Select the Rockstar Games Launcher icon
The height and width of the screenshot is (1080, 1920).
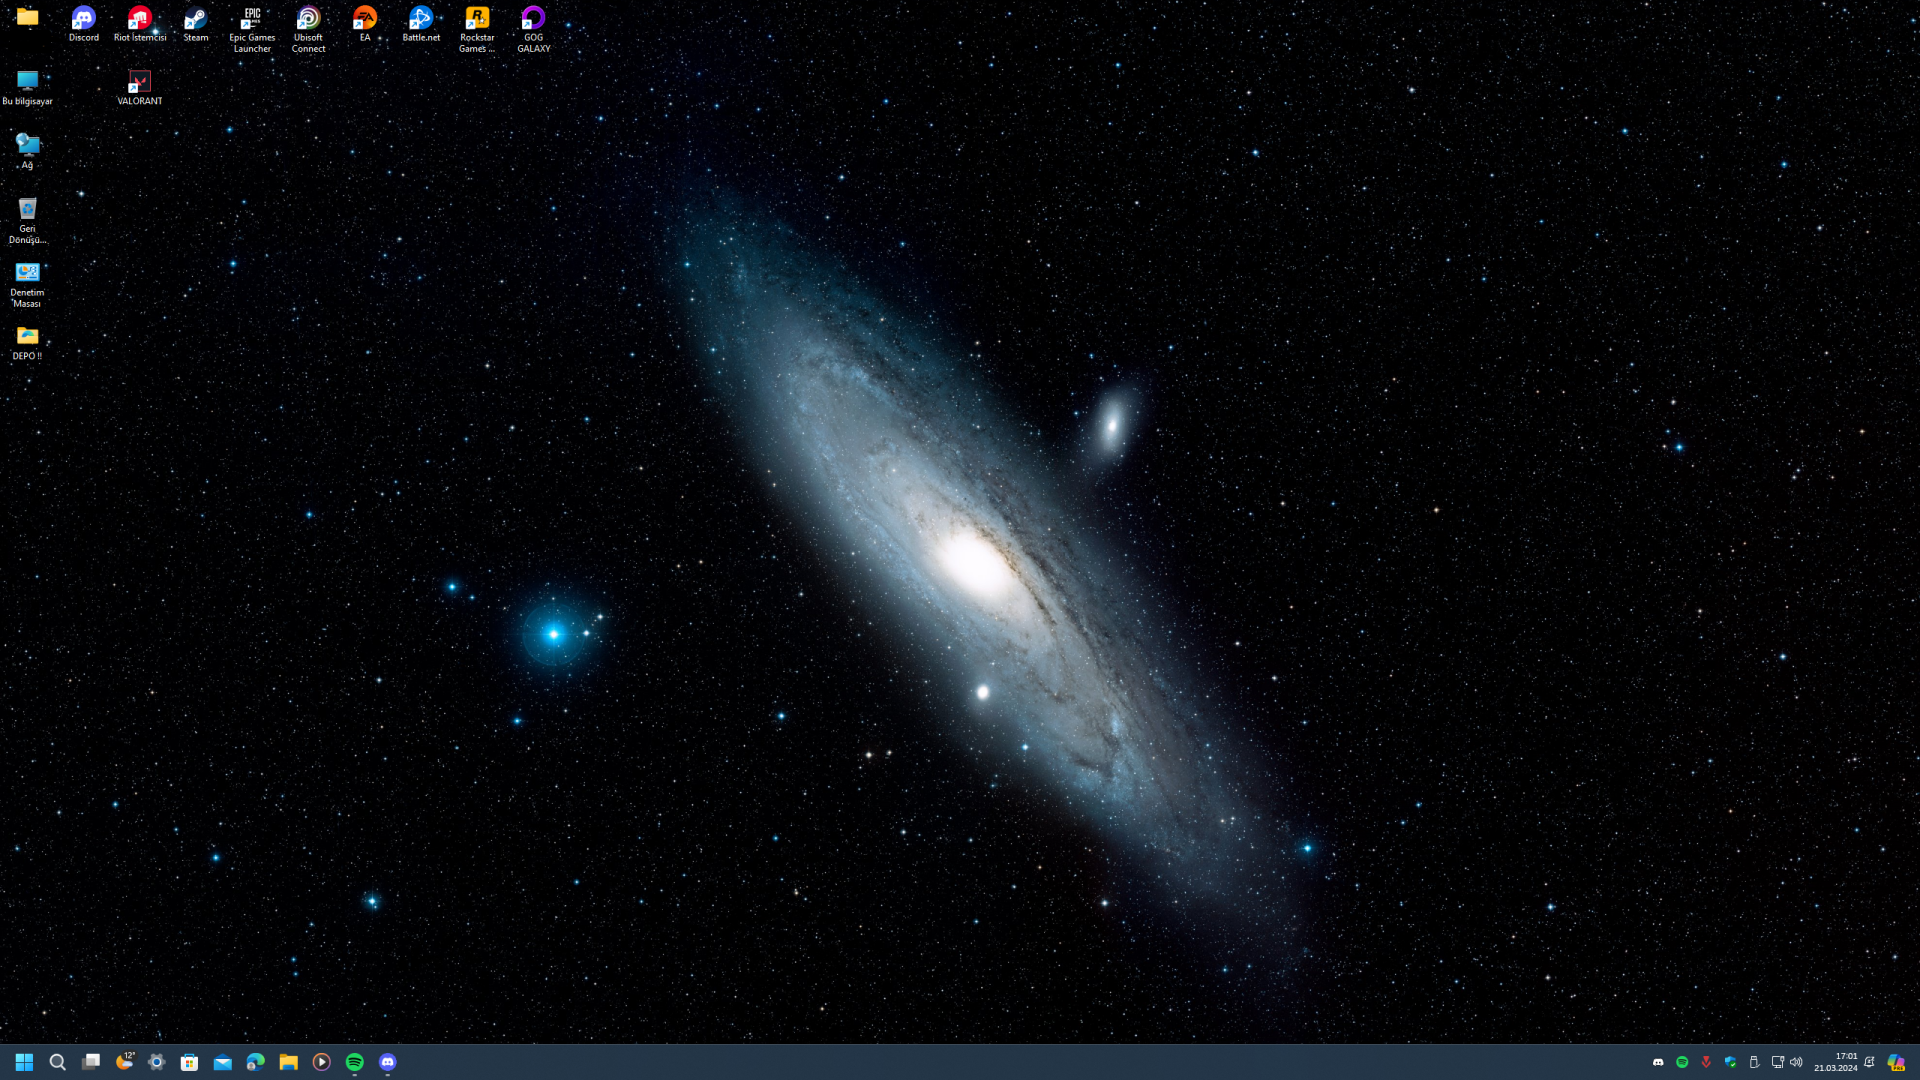[477, 20]
